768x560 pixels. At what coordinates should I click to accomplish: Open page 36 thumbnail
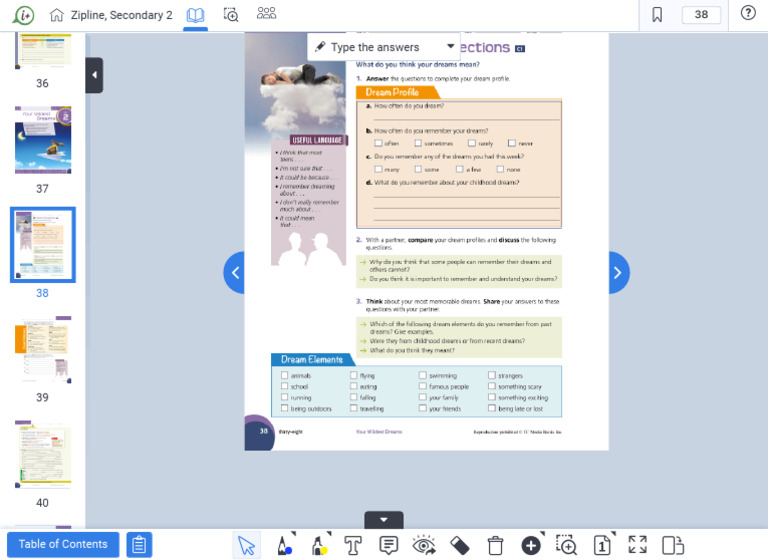point(43,50)
